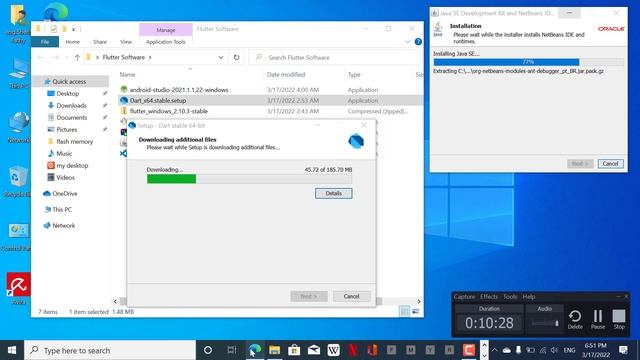640x360 pixels.
Task: Open Cortana circle on taskbar
Action: point(208,350)
